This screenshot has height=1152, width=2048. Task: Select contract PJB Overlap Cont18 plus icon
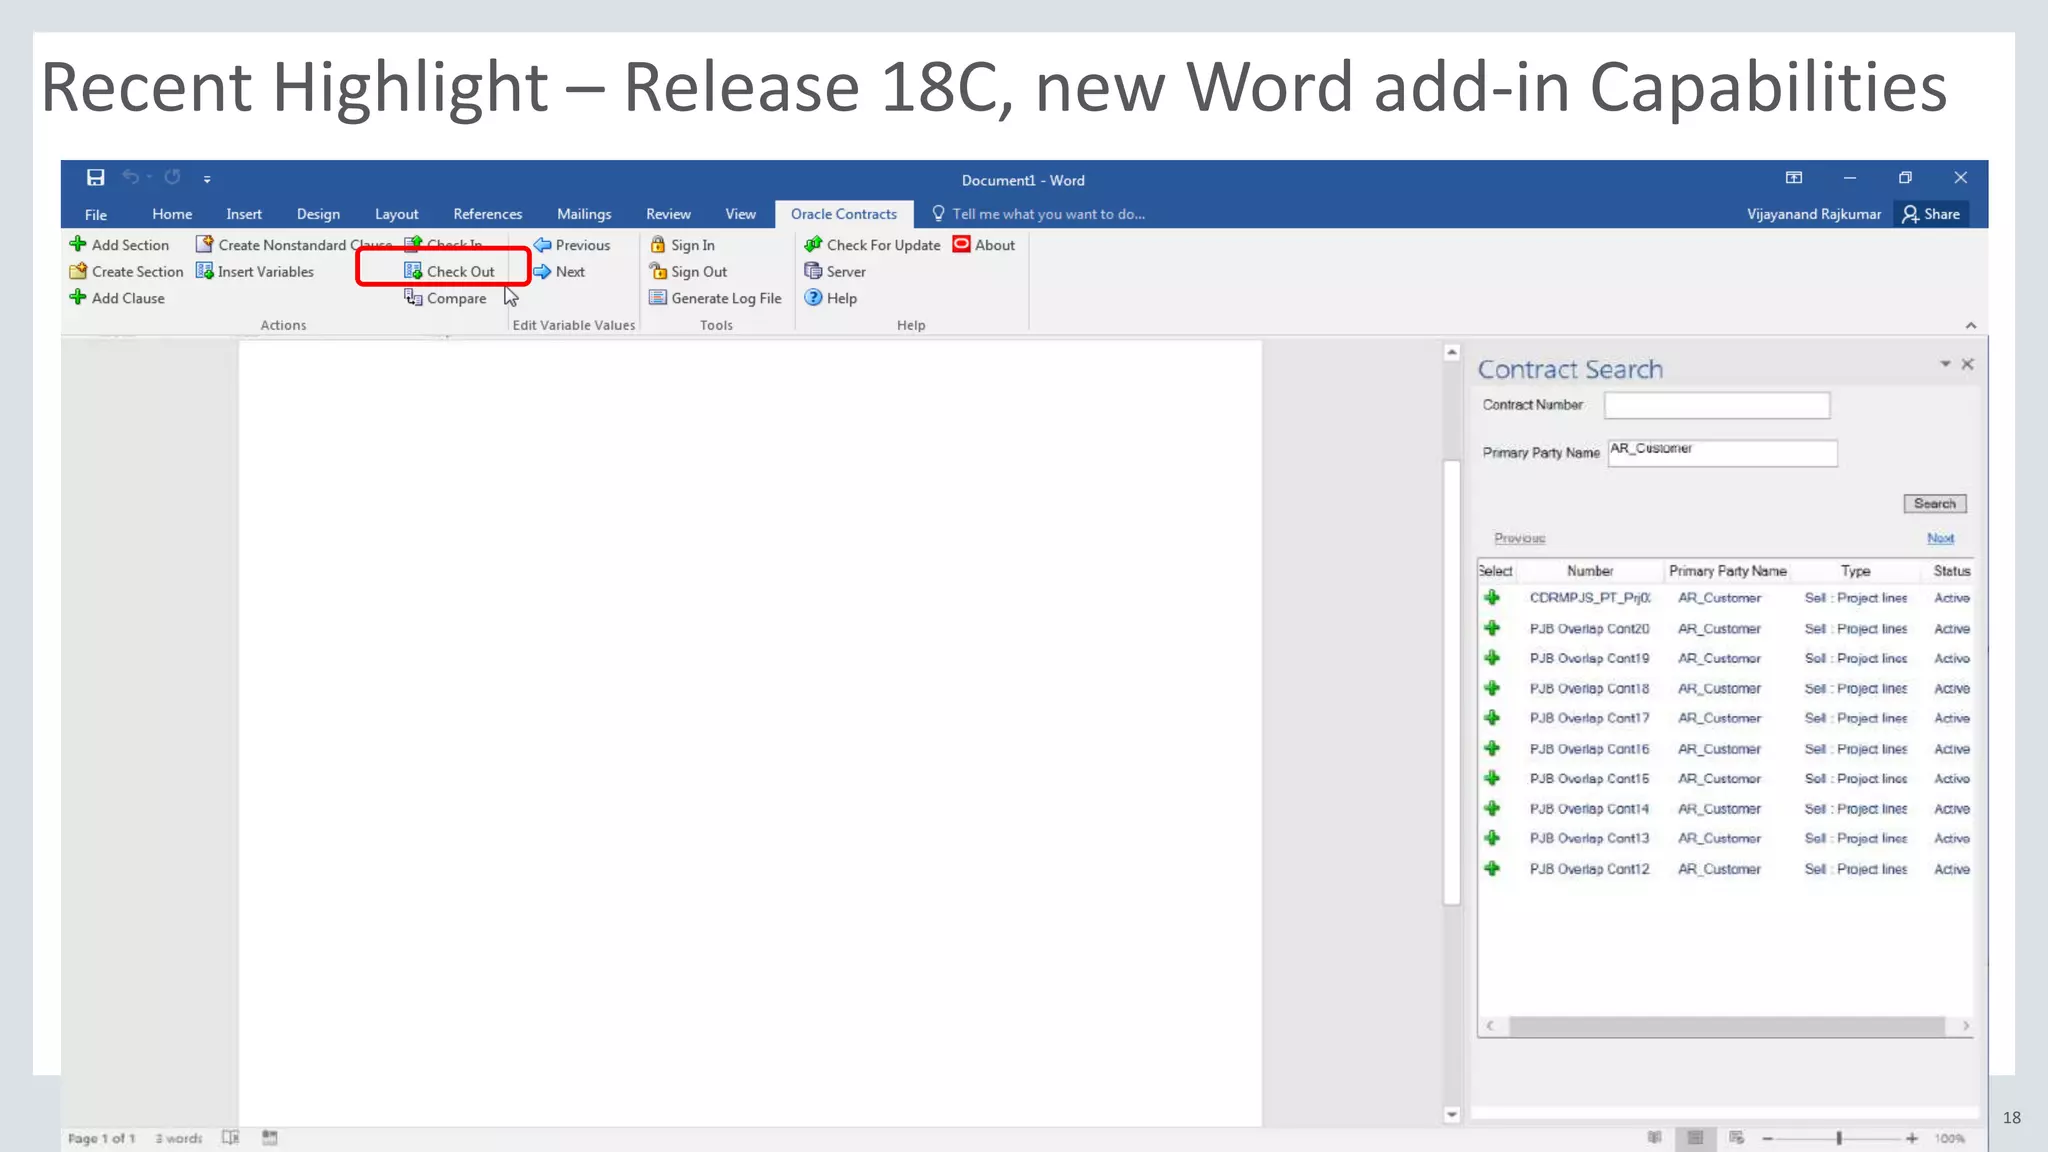point(1492,688)
